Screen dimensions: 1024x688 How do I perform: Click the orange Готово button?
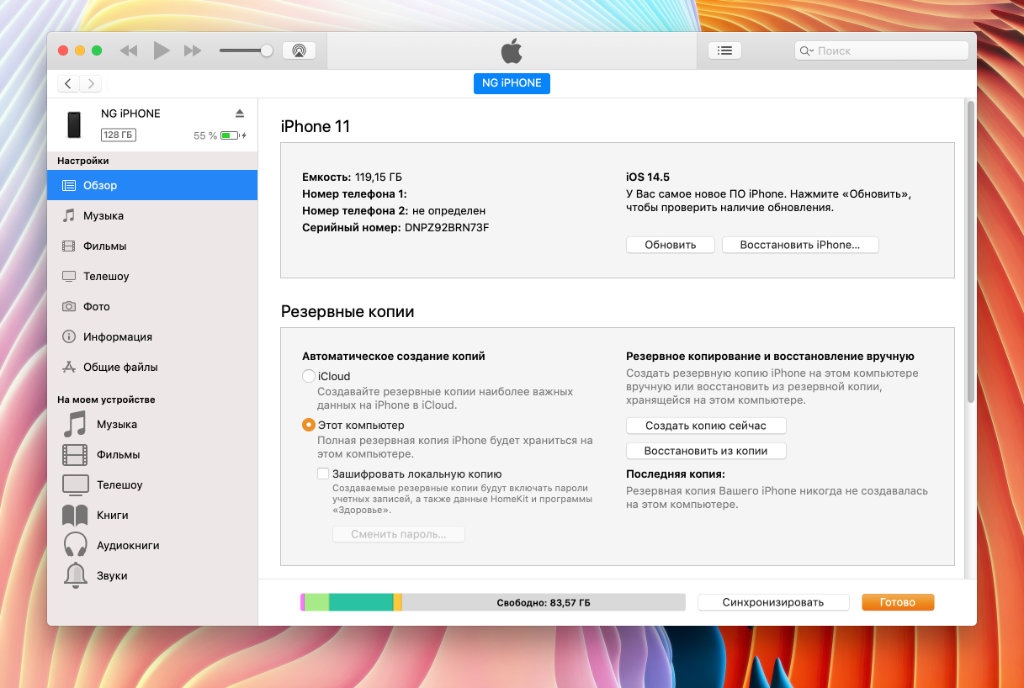tap(898, 602)
